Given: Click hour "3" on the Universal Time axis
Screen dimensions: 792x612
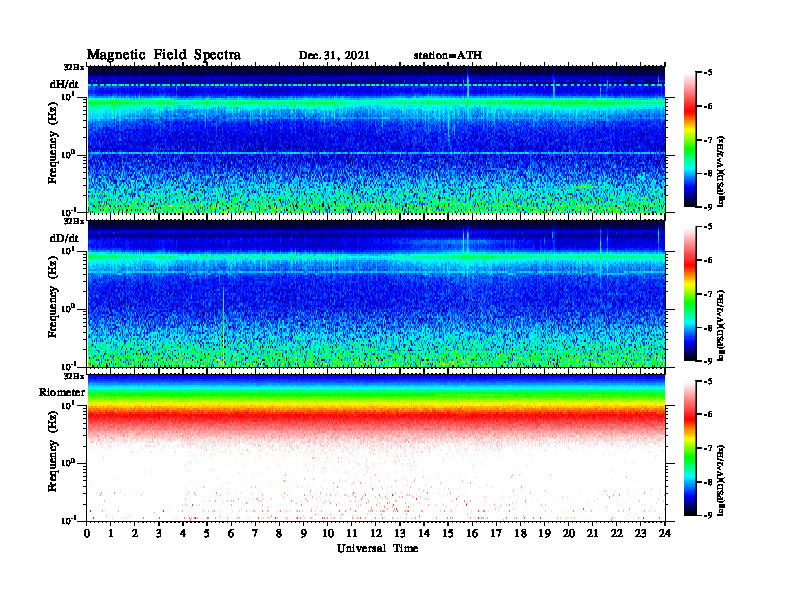Looking at the screenshot, I should pos(159,534).
